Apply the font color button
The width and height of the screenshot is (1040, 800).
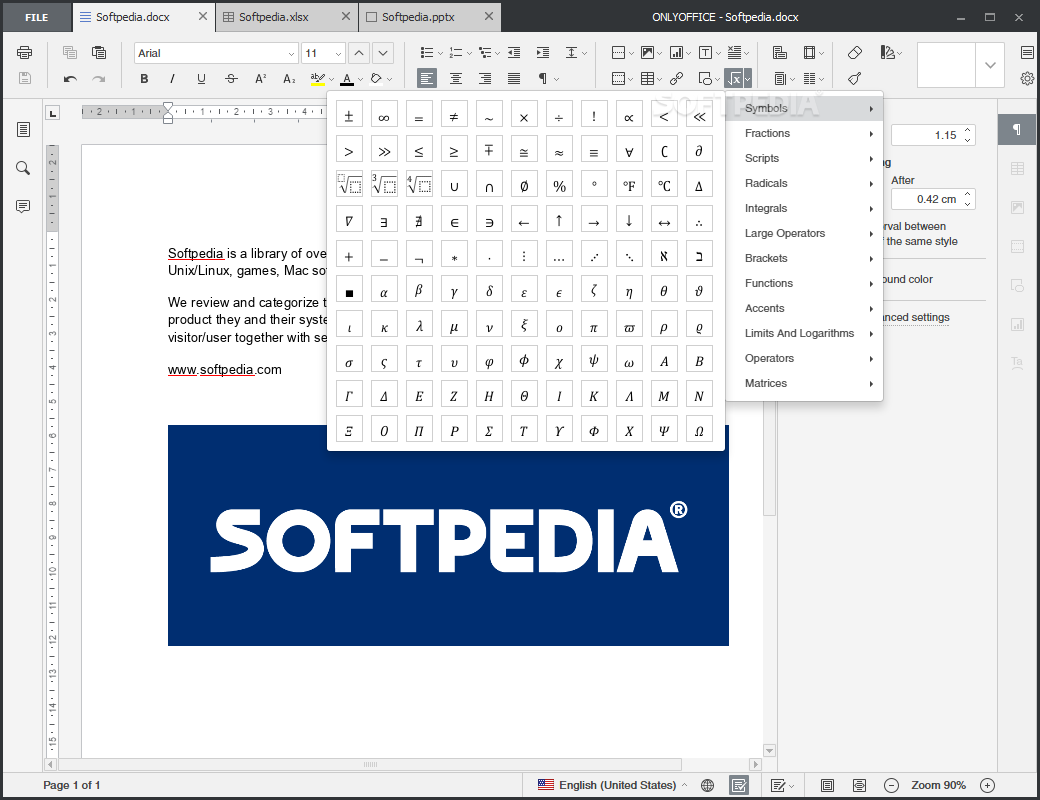347,79
